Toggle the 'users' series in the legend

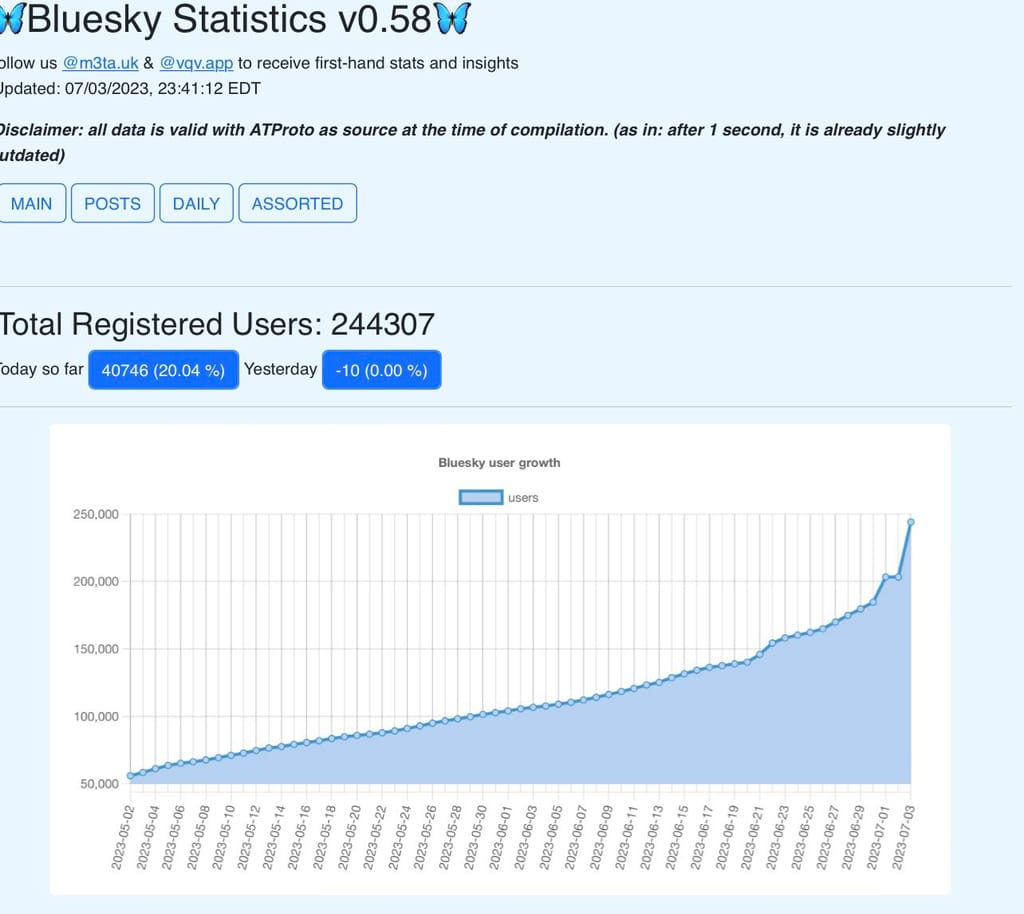coord(526,497)
